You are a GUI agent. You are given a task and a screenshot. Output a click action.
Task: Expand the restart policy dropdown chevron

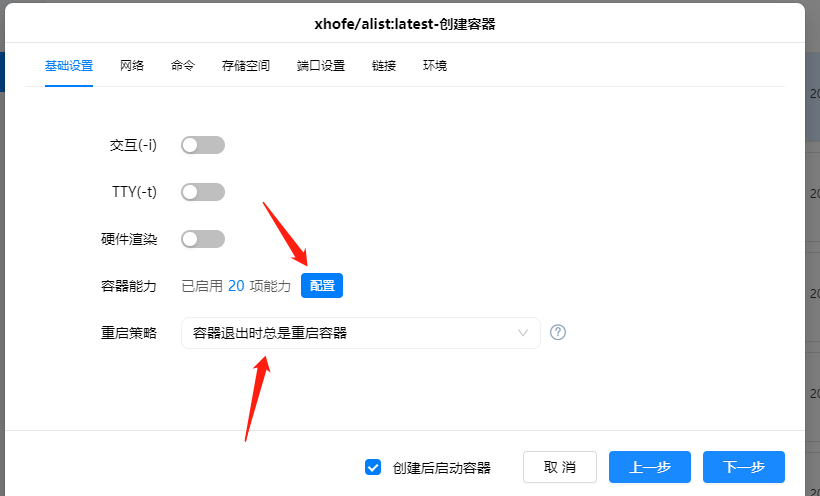tap(522, 333)
